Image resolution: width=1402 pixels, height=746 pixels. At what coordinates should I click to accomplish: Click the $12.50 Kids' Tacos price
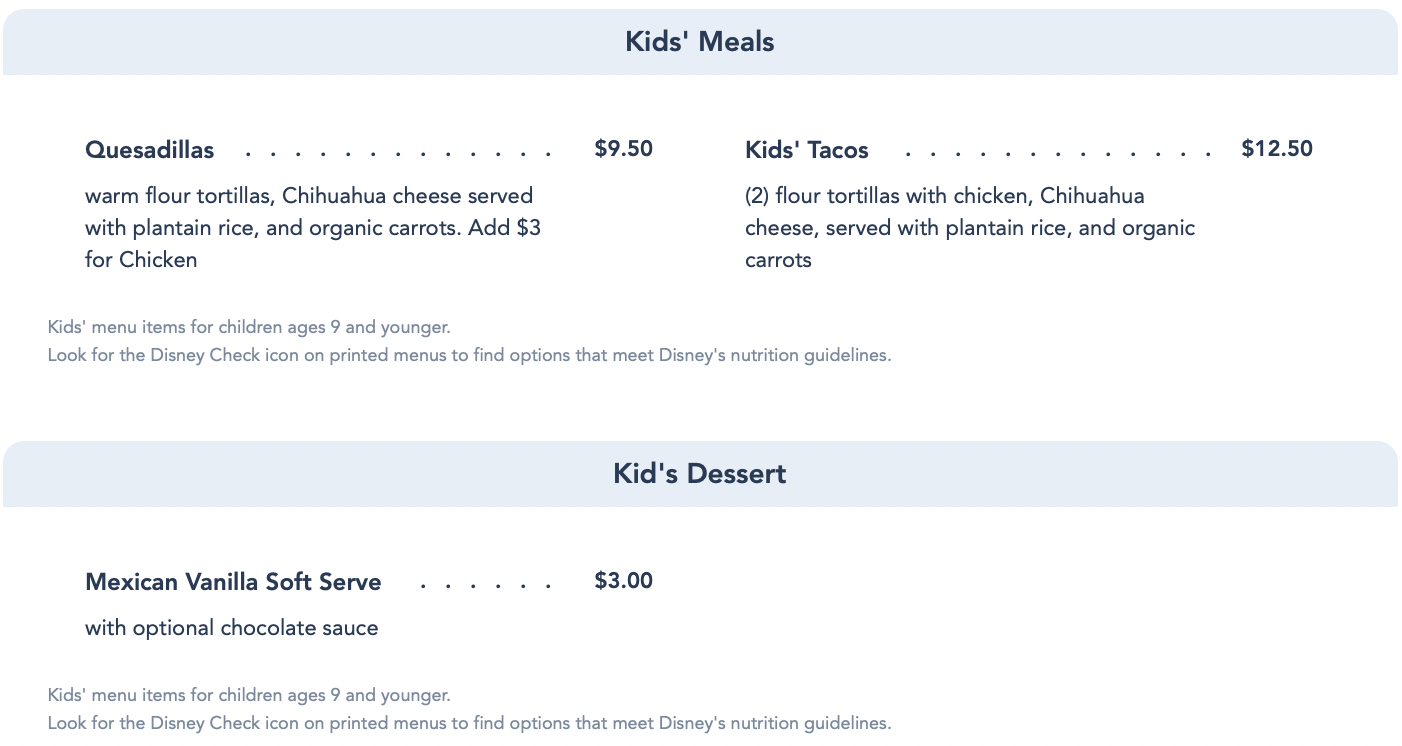click(1277, 149)
